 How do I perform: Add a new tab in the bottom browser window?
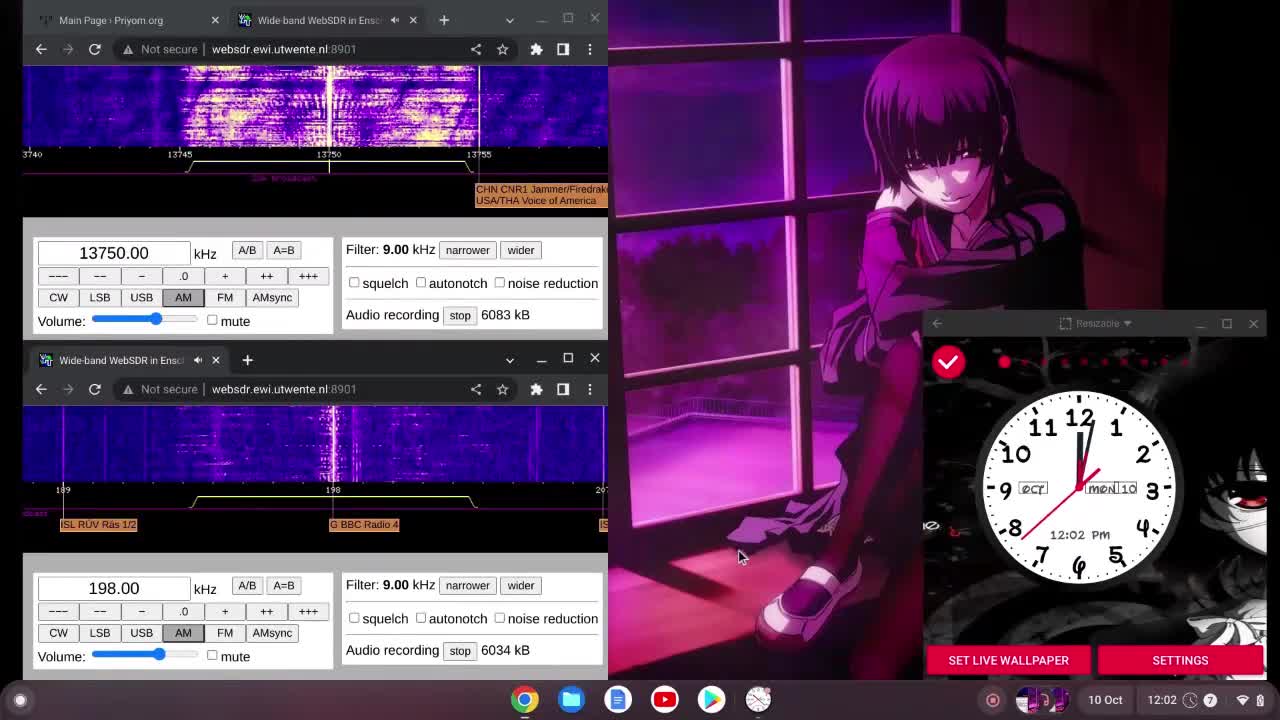click(247, 360)
